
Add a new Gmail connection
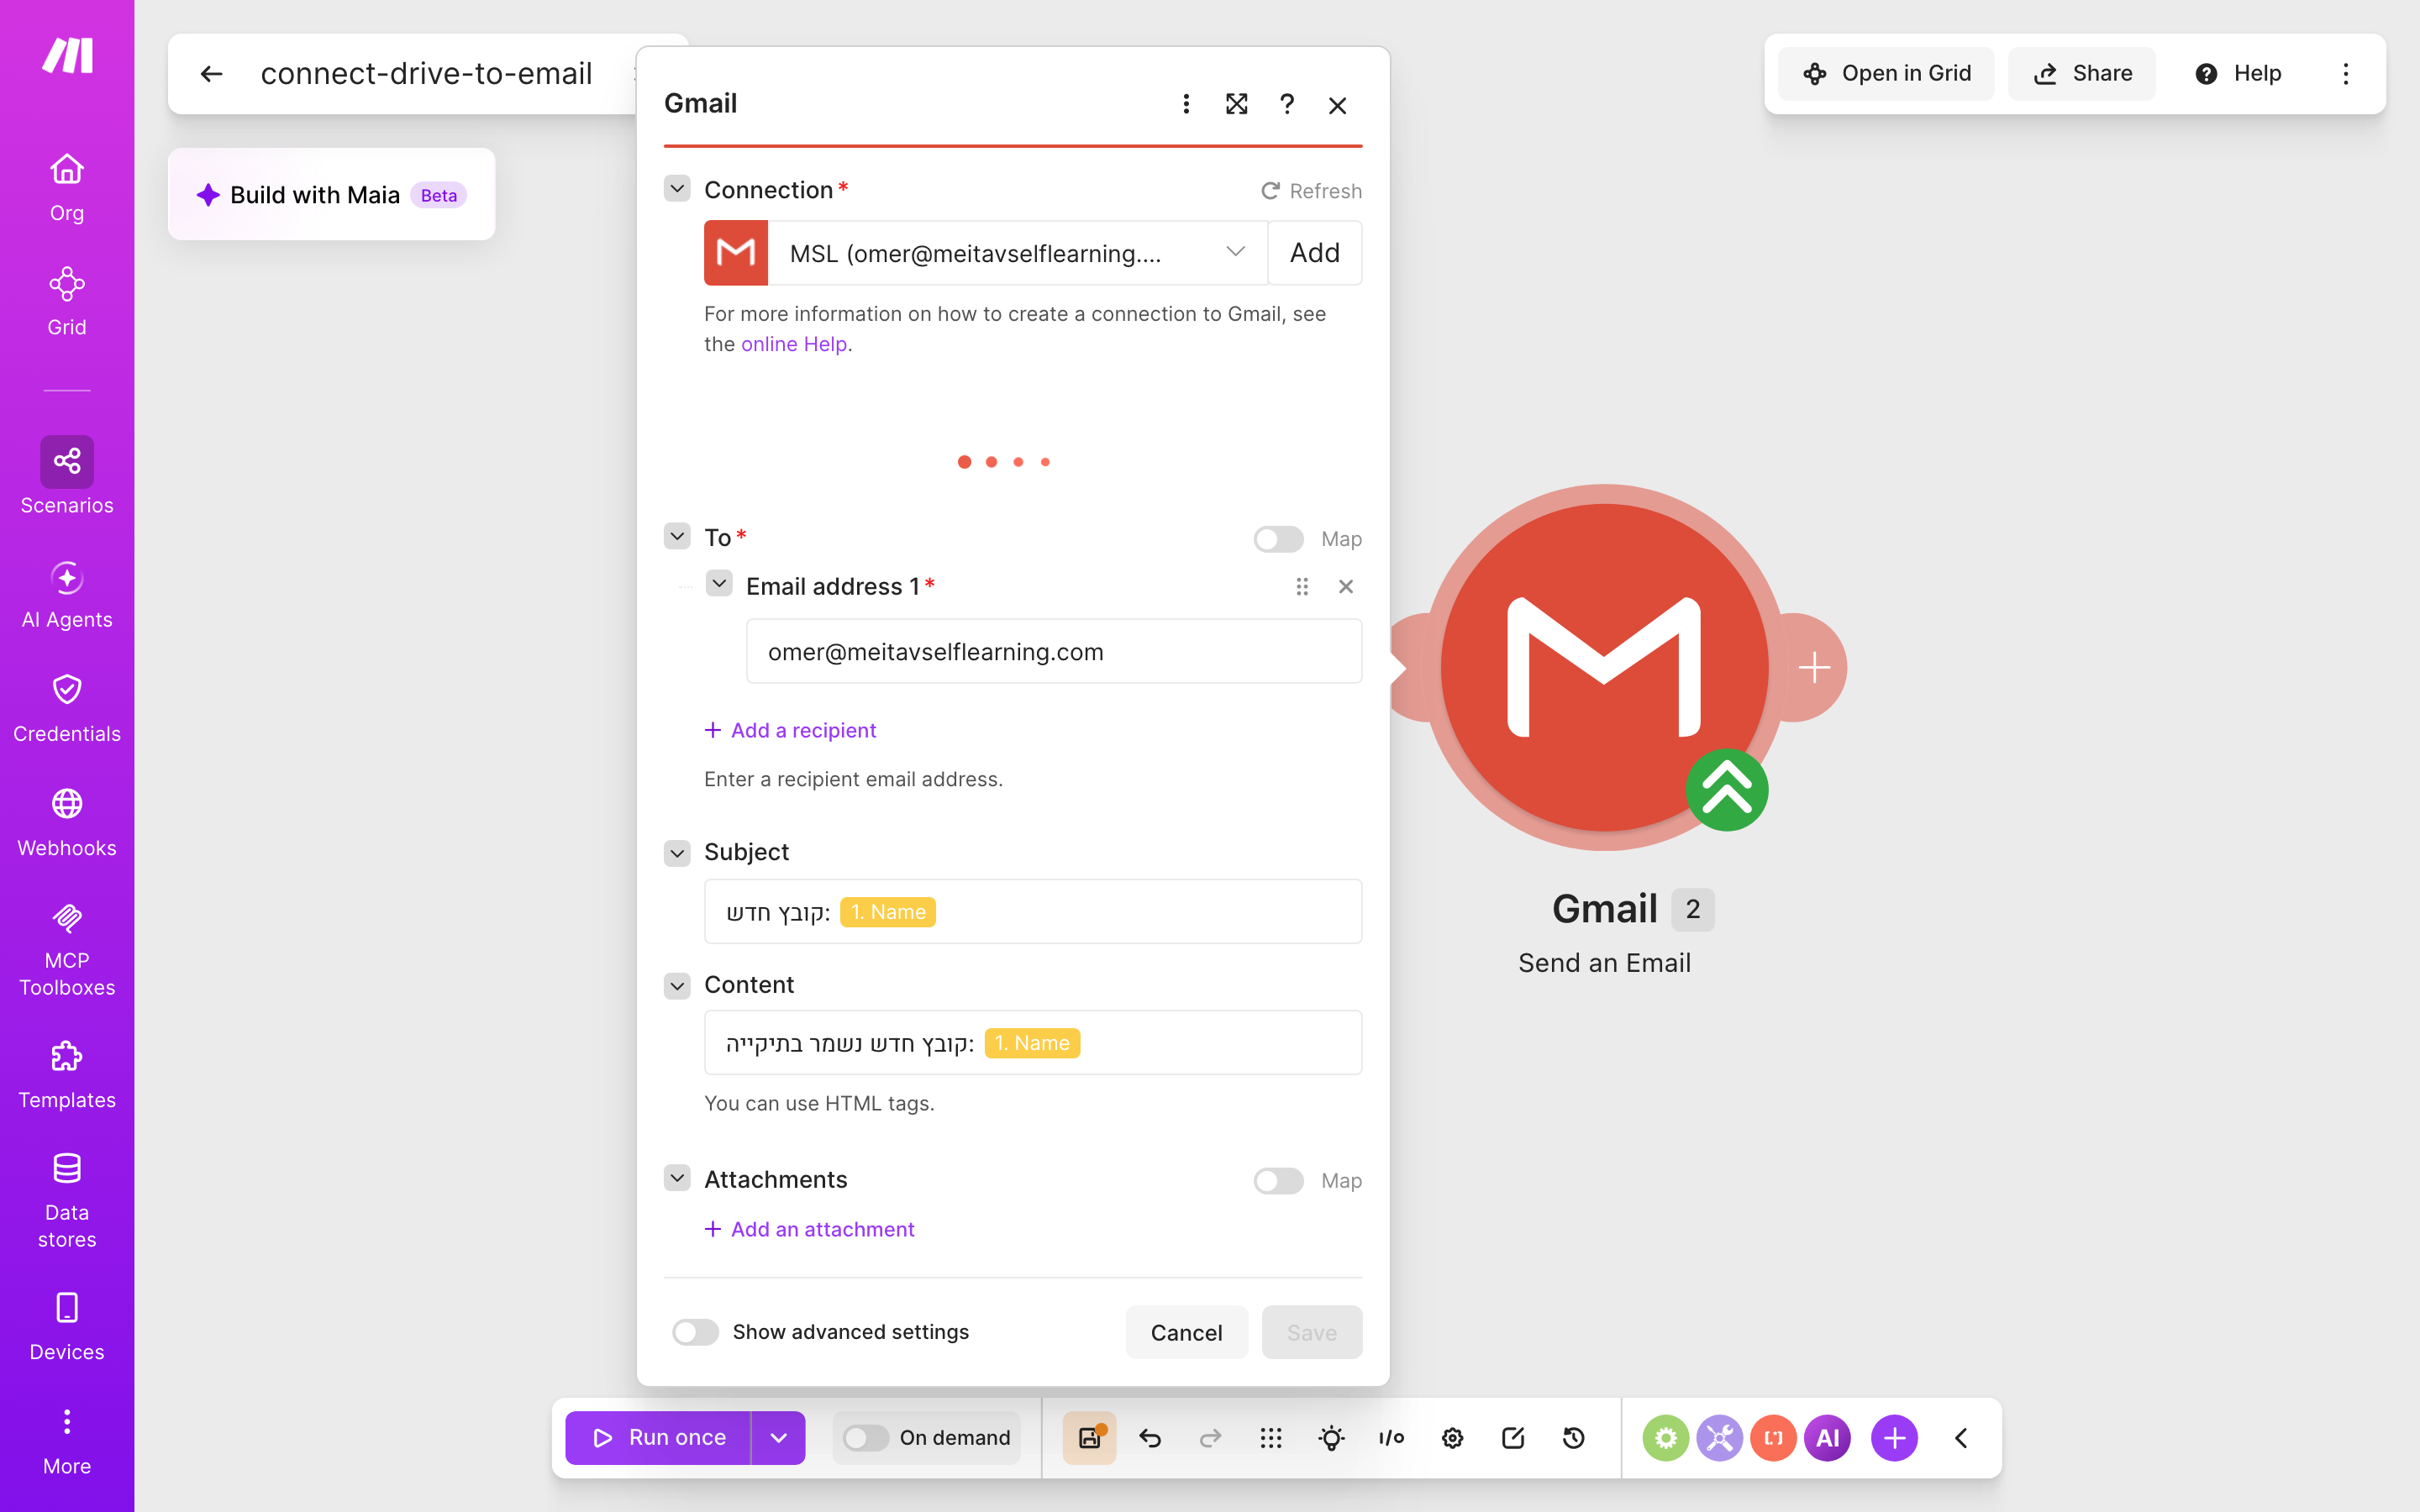tap(1314, 253)
